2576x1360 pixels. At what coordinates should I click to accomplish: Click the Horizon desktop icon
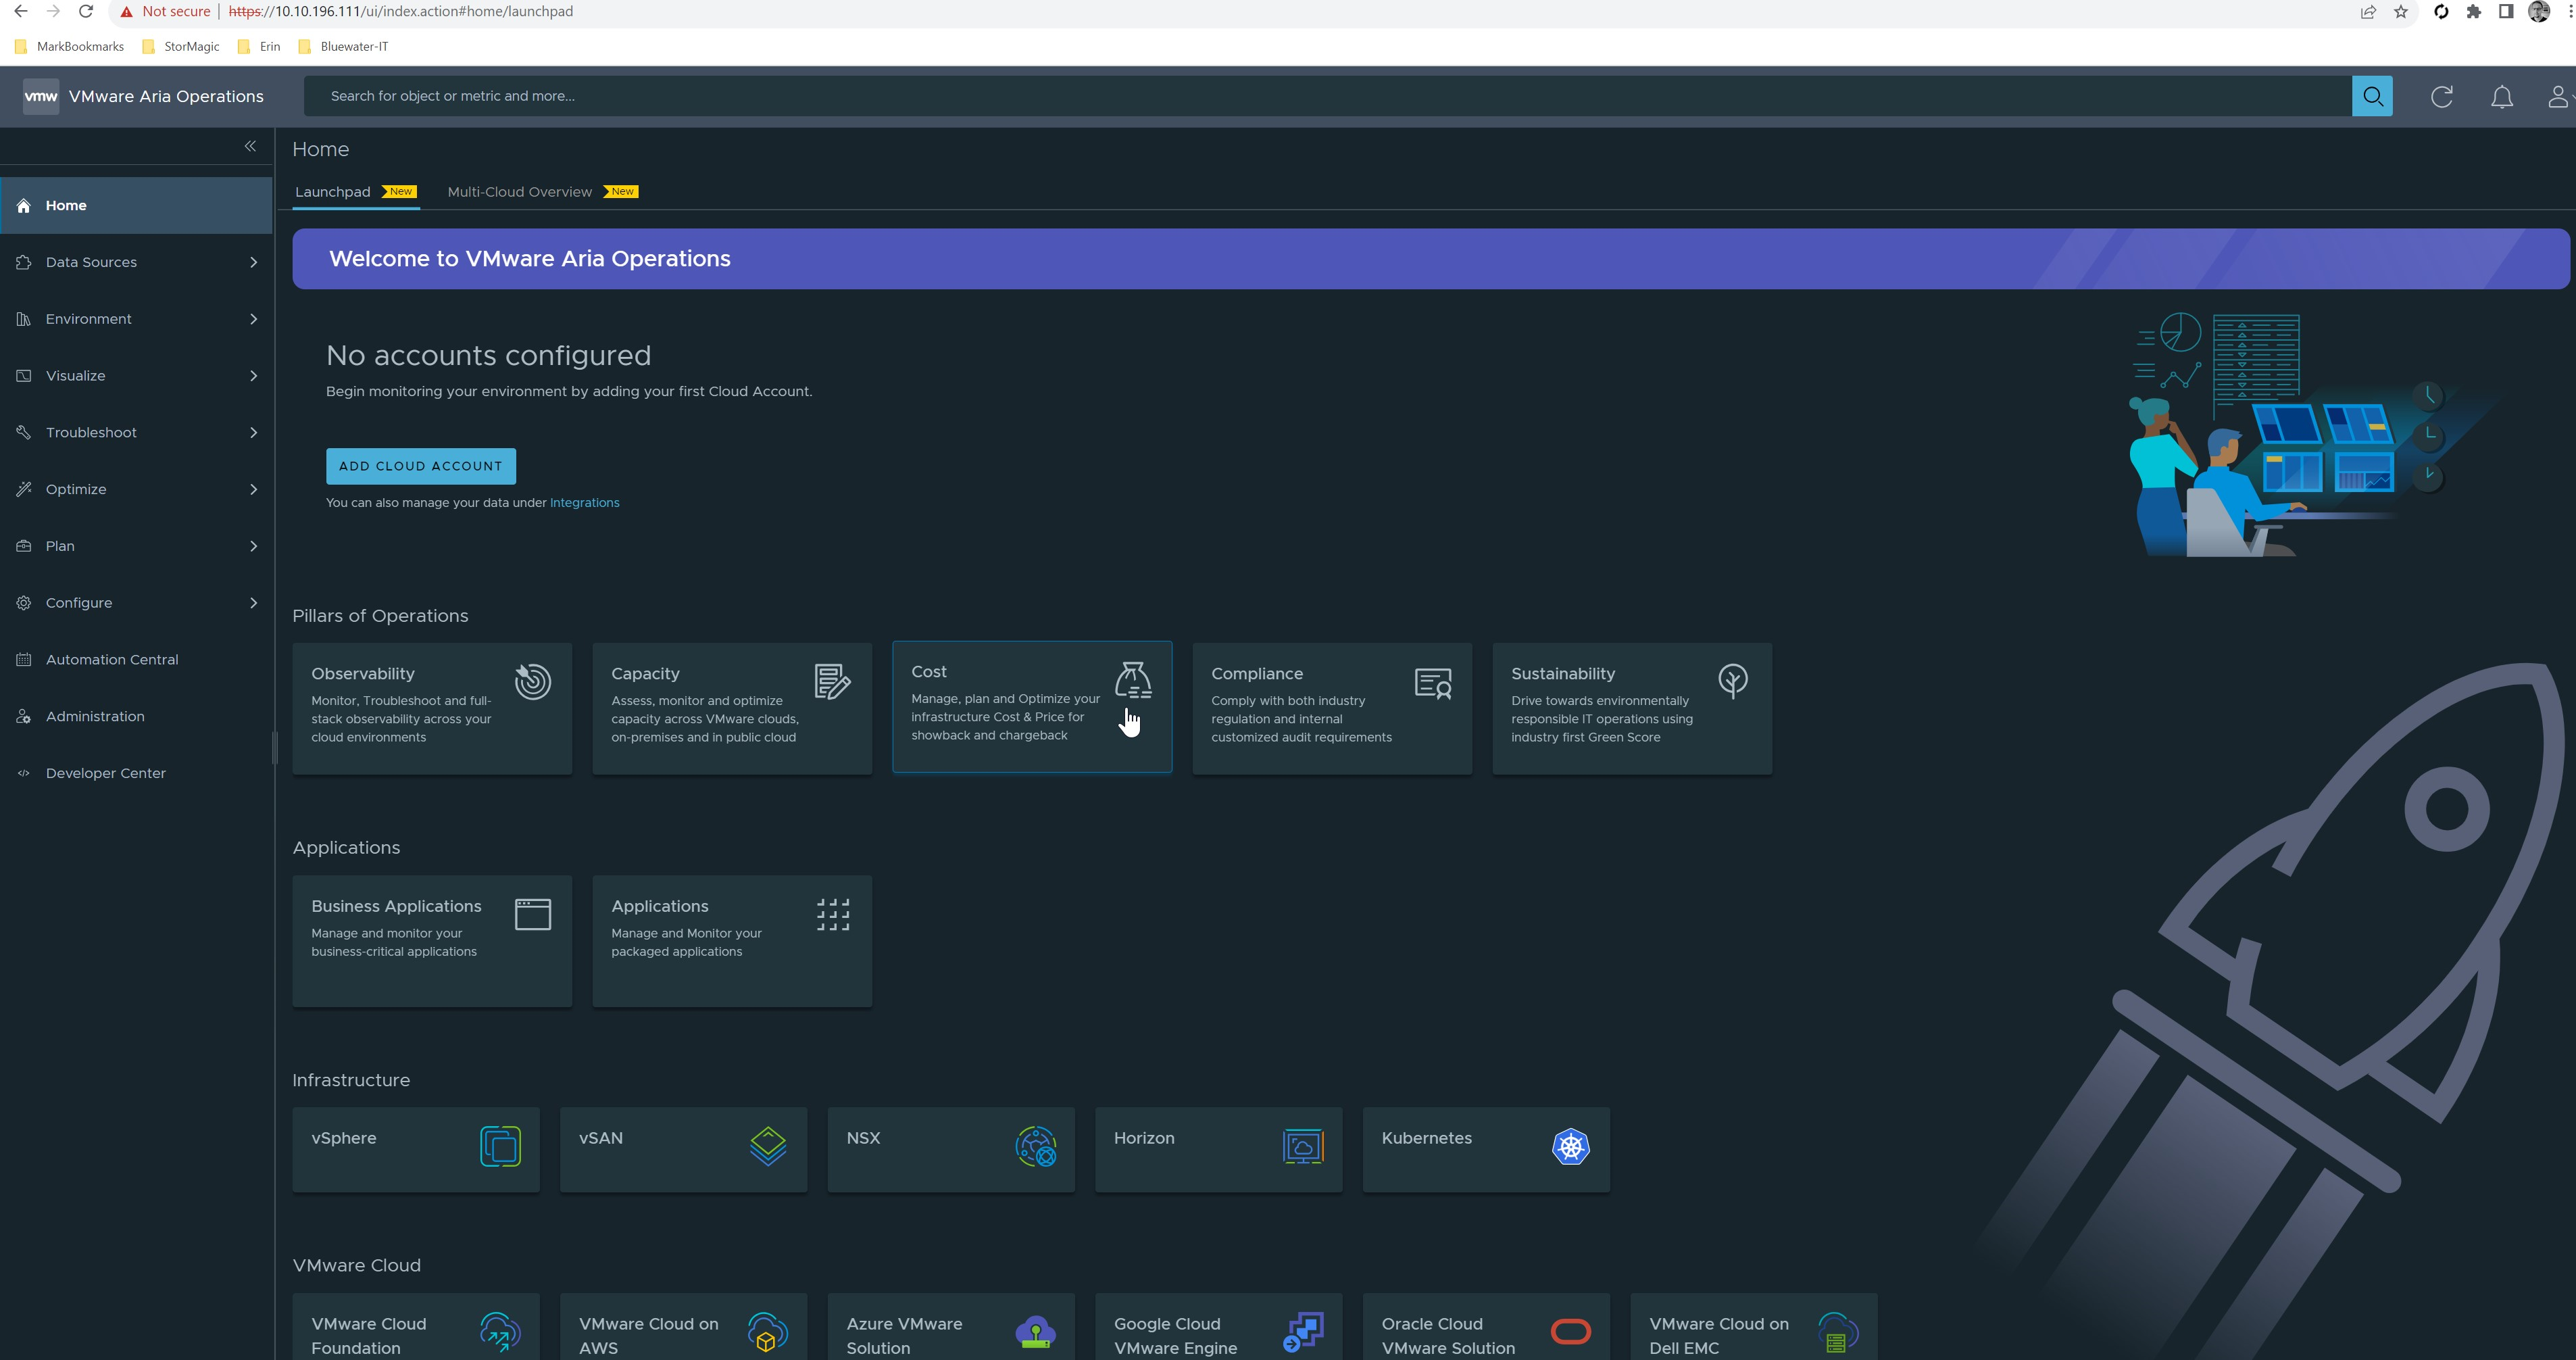click(x=1303, y=1146)
